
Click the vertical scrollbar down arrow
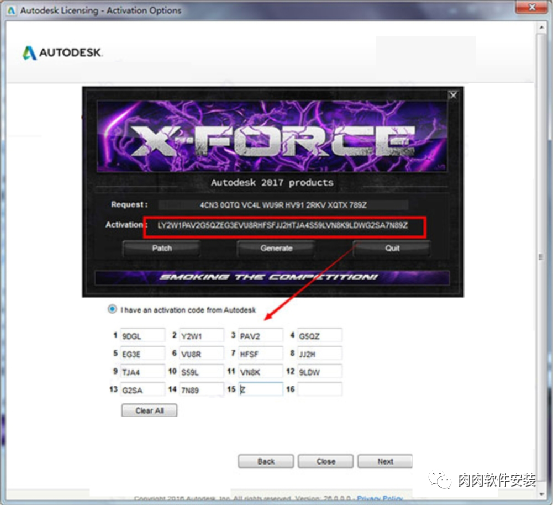(x=541, y=494)
